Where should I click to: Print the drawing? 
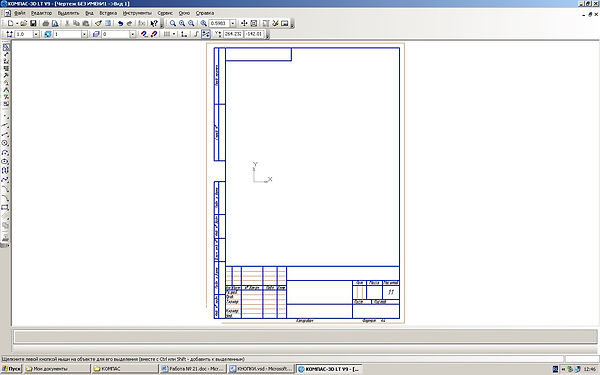point(46,23)
